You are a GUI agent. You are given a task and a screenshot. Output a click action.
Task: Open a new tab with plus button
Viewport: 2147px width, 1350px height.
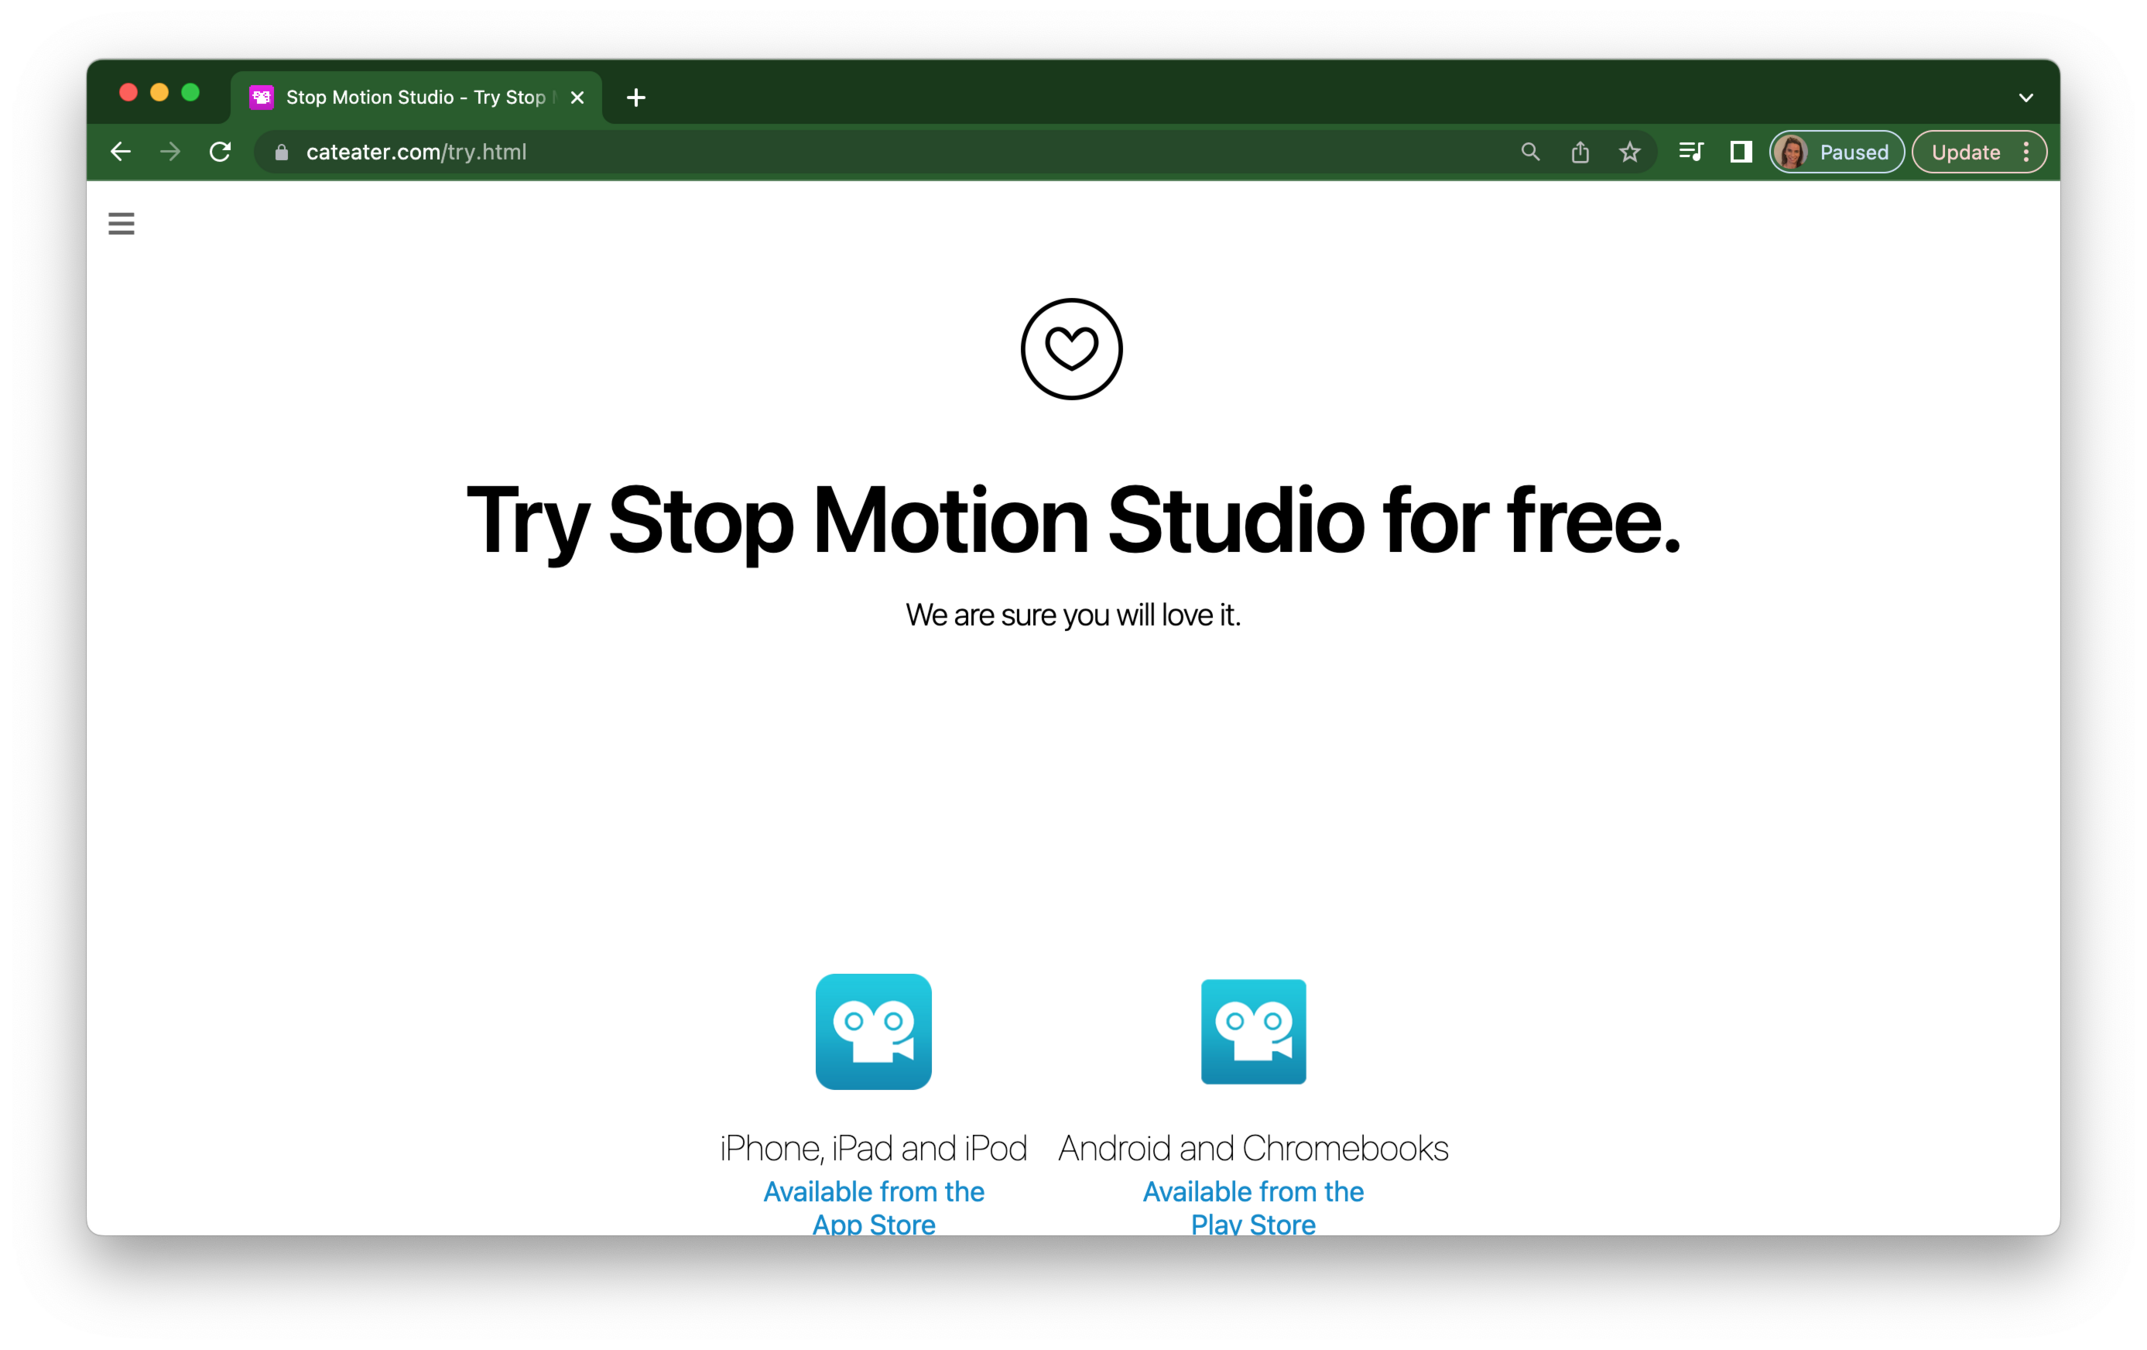click(636, 98)
